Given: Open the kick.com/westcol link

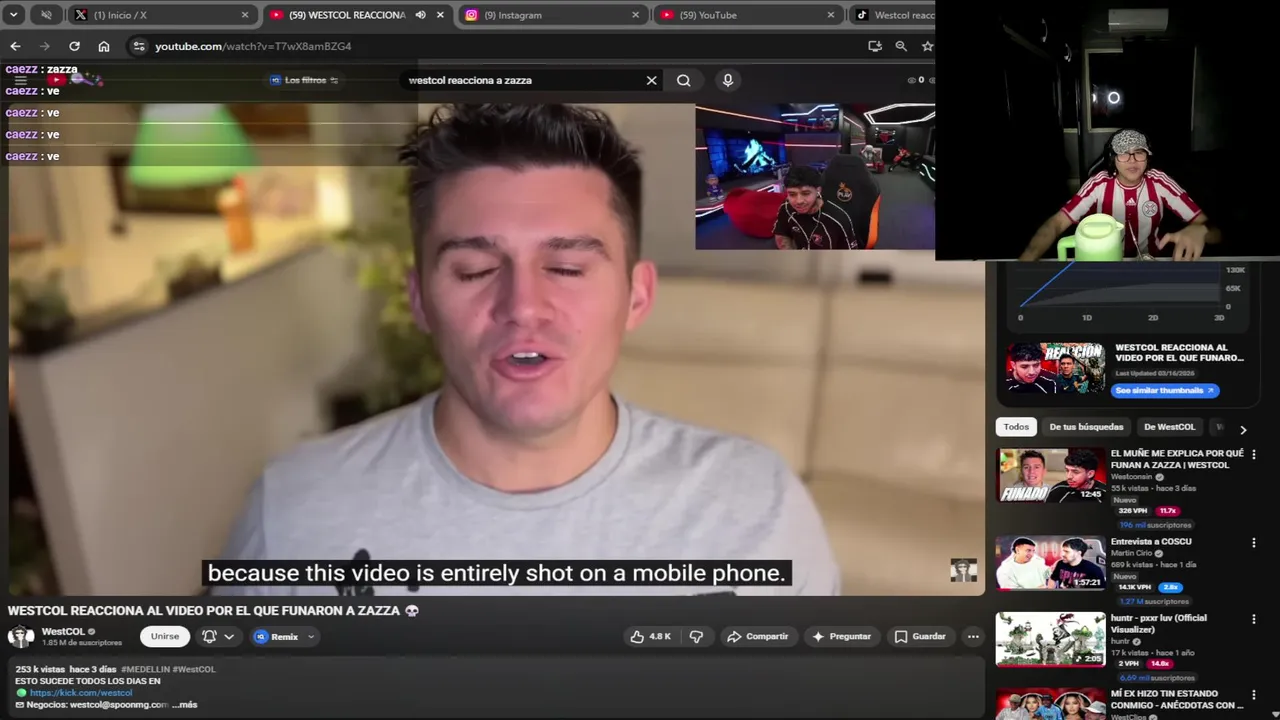Looking at the screenshot, I should click(80, 693).
